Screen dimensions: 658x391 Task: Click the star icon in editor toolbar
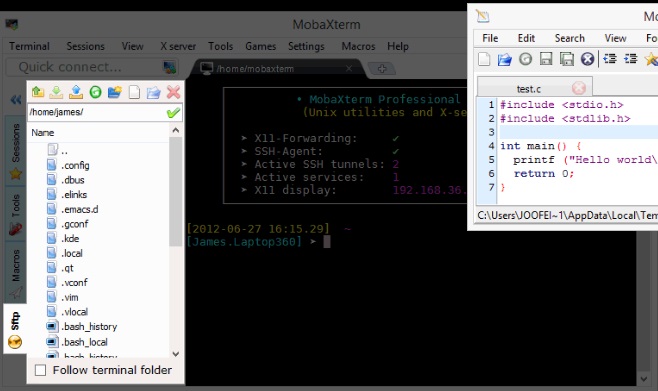[651, 59]
